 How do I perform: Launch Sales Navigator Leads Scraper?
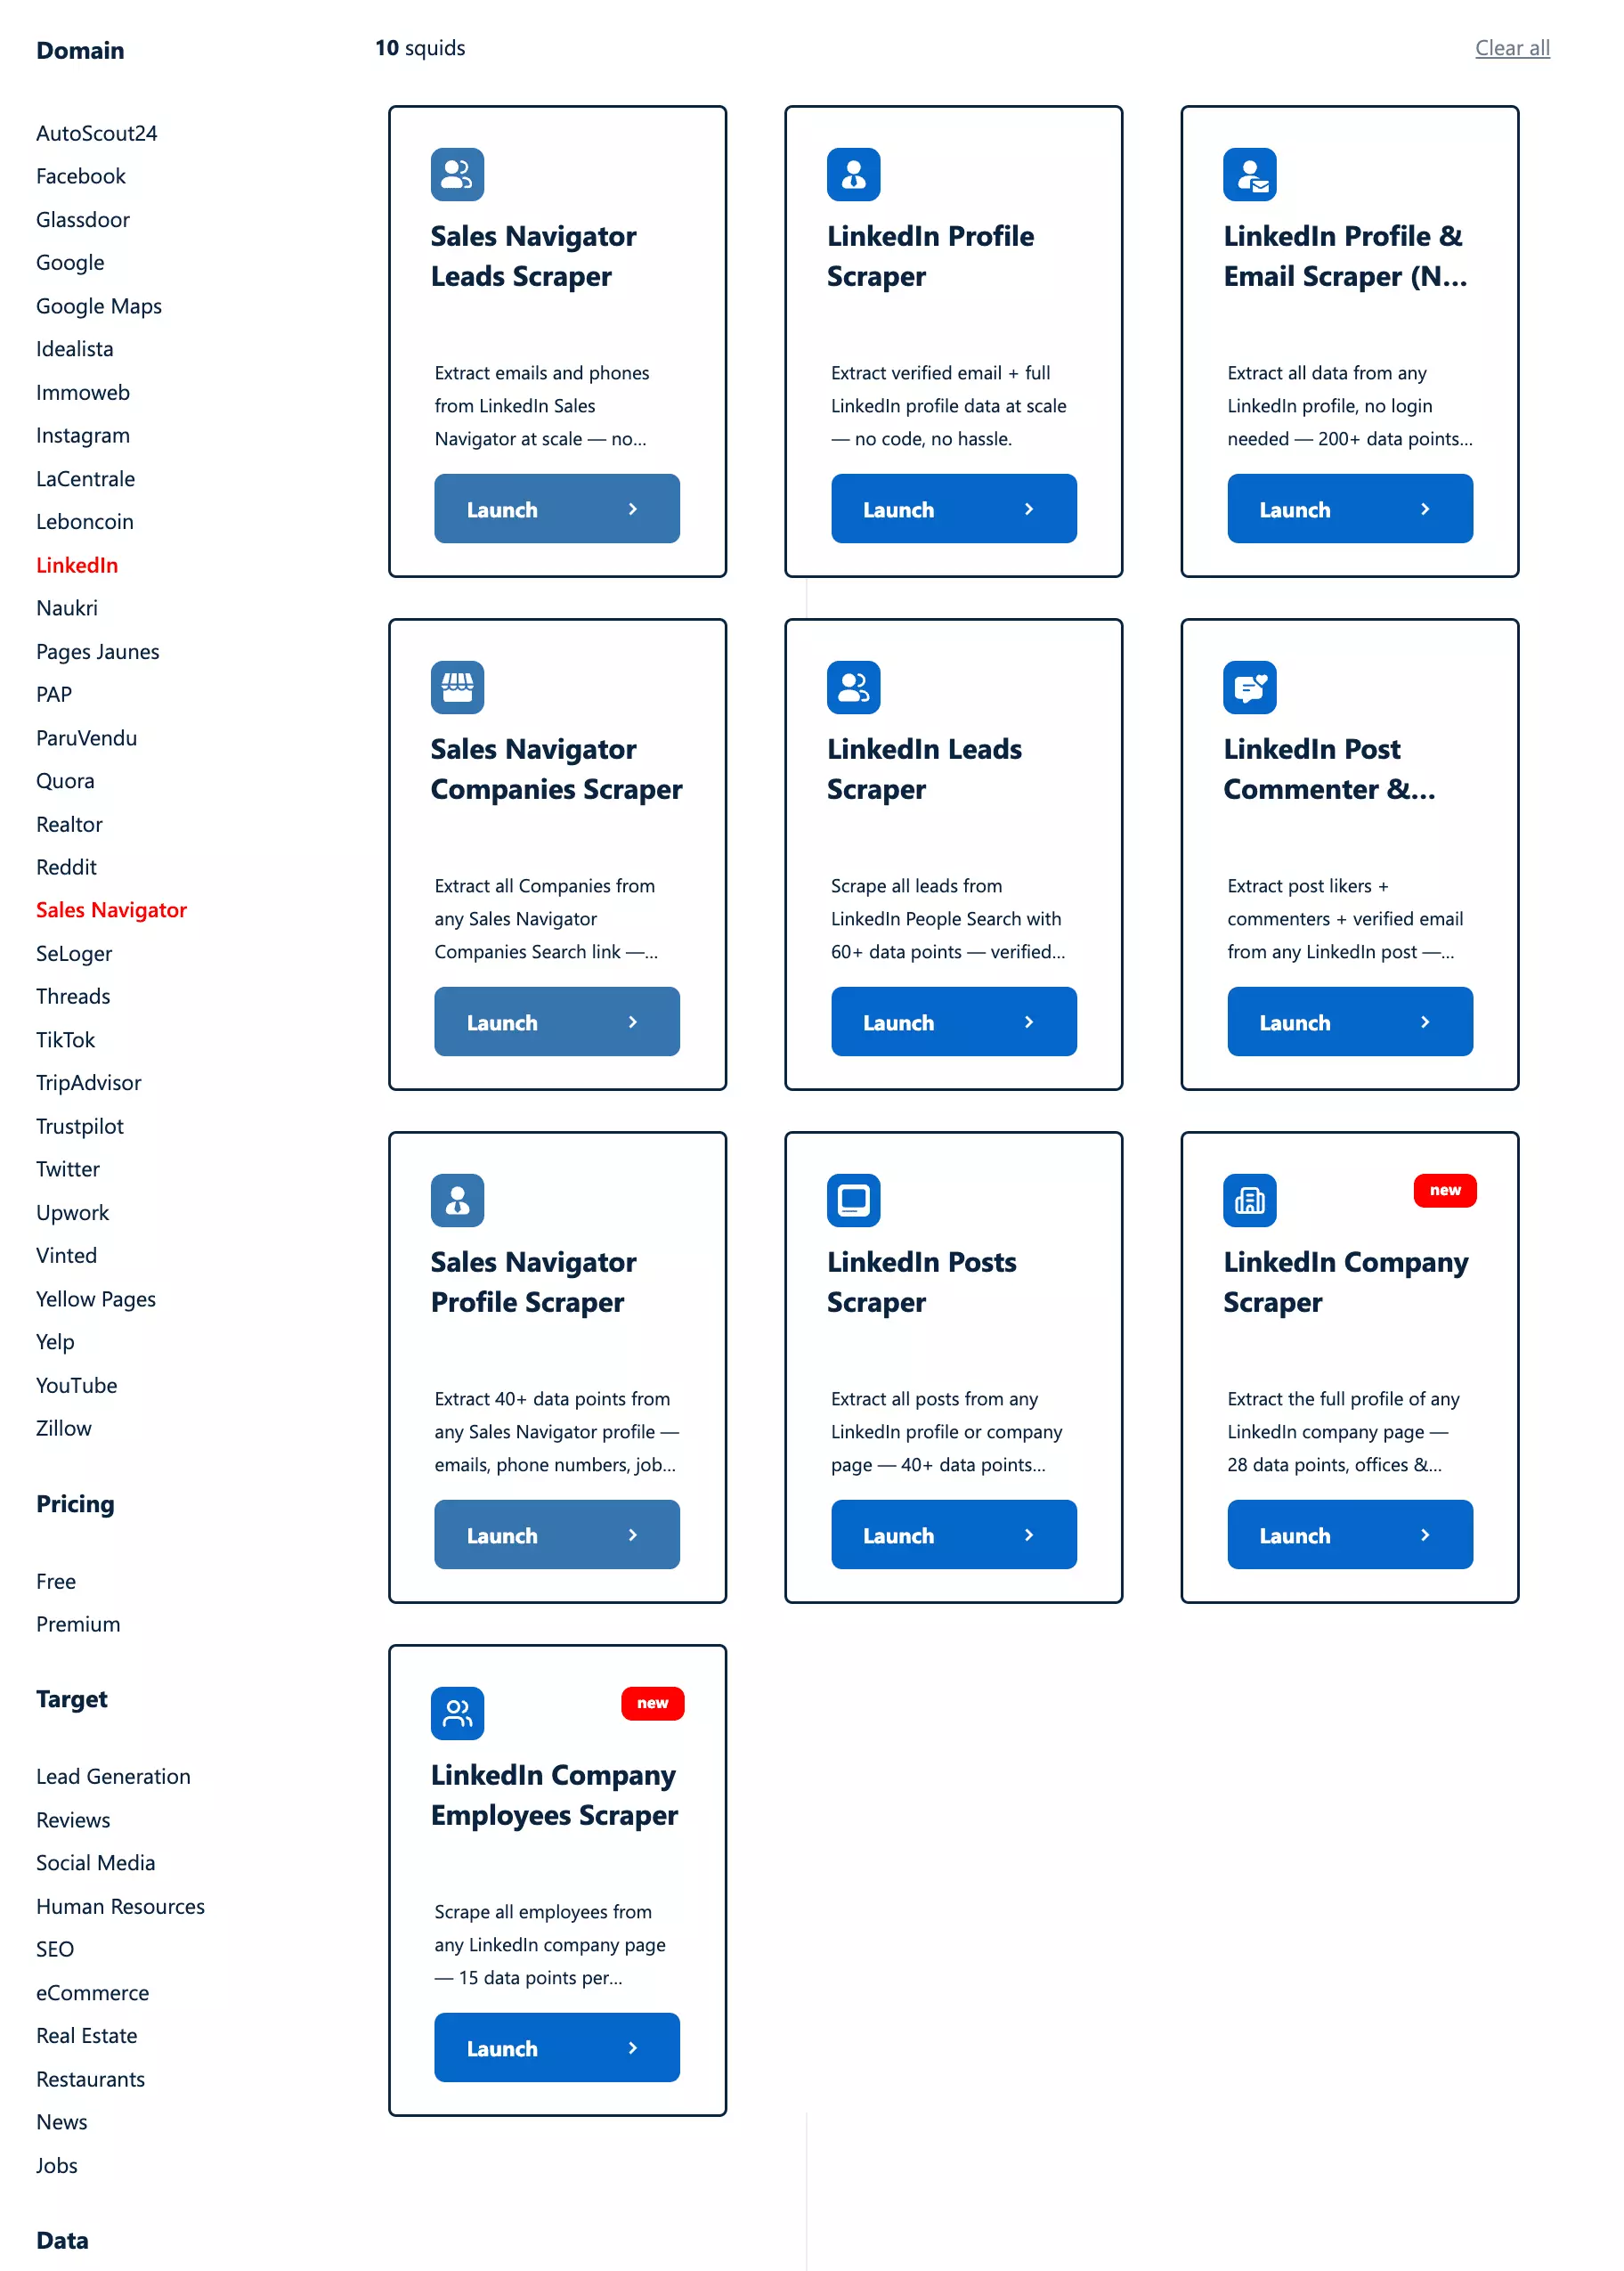tap(557, 509)
